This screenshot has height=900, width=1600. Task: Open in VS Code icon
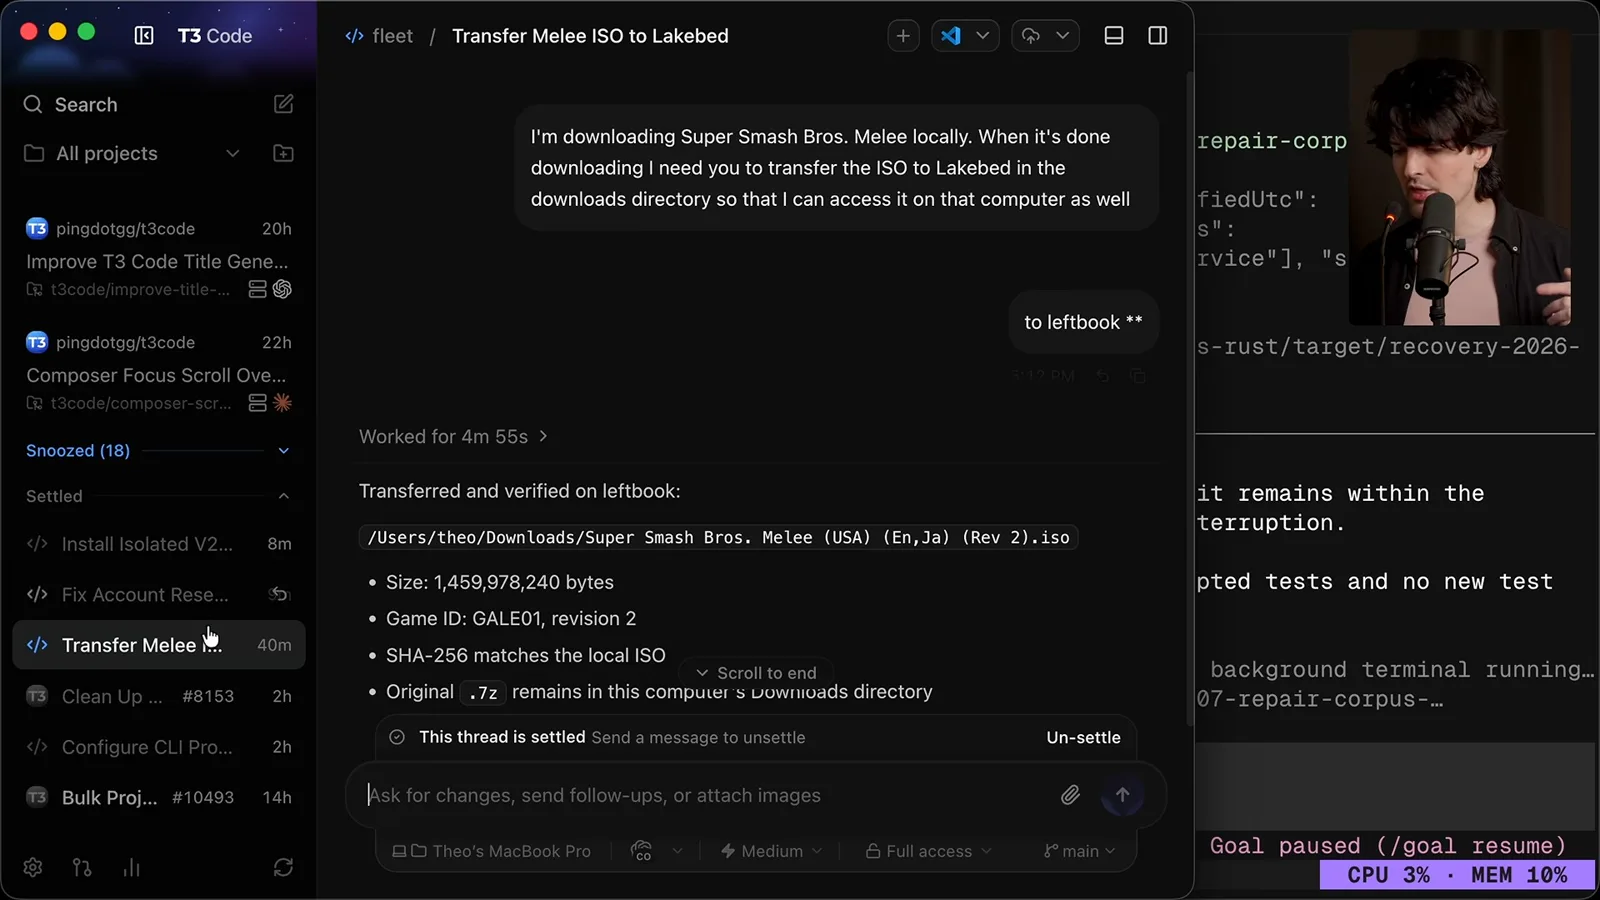[951, 36]
